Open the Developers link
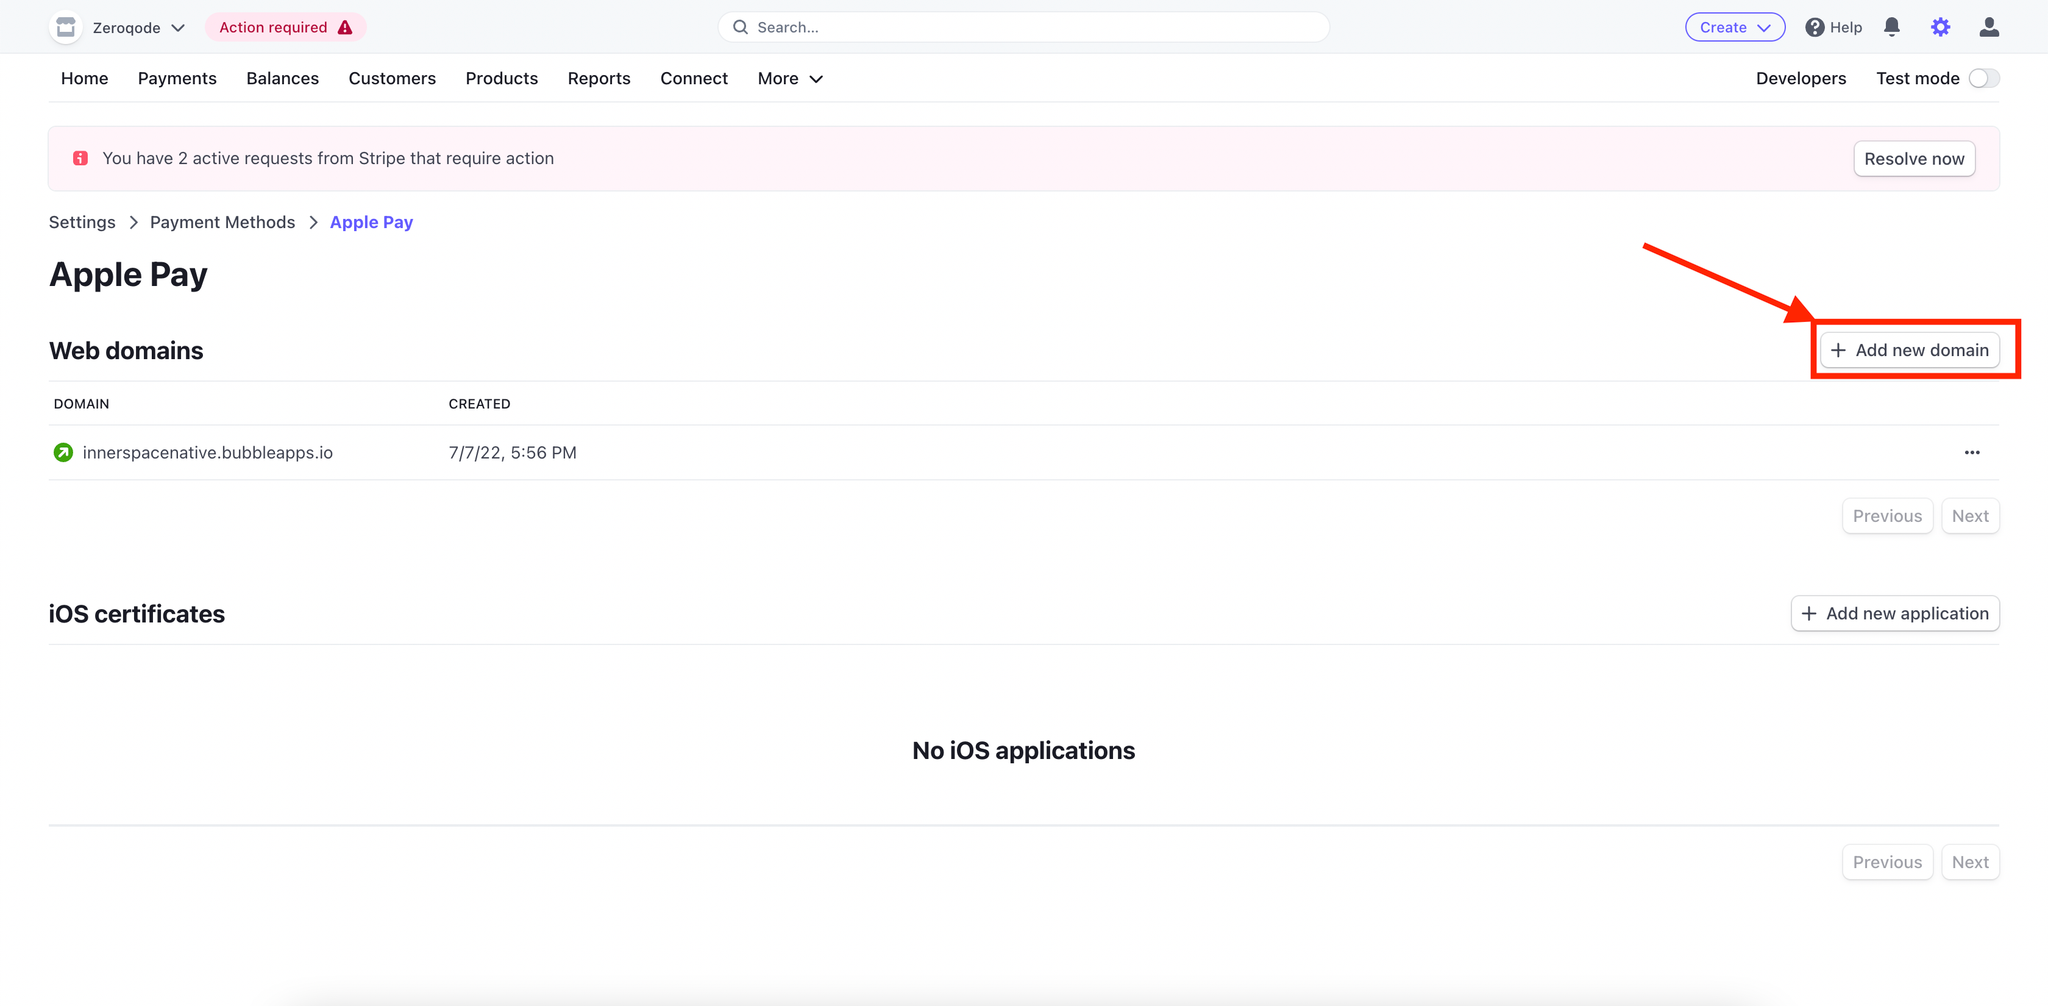Image resolution: width=2048 pixels, height=1006 pixels. 1801,78
